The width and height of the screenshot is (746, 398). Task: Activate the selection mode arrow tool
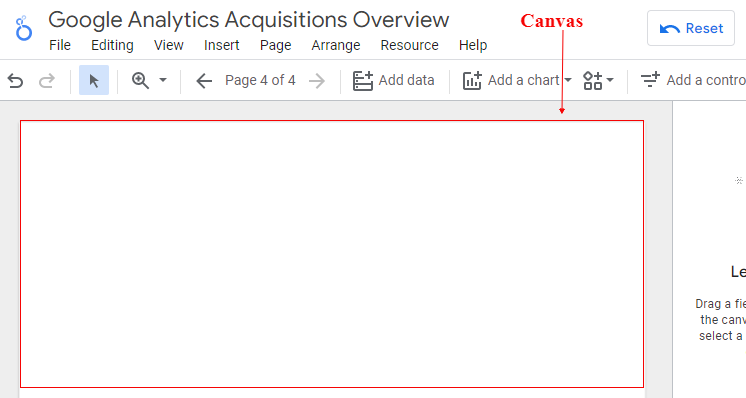(94, 80)
